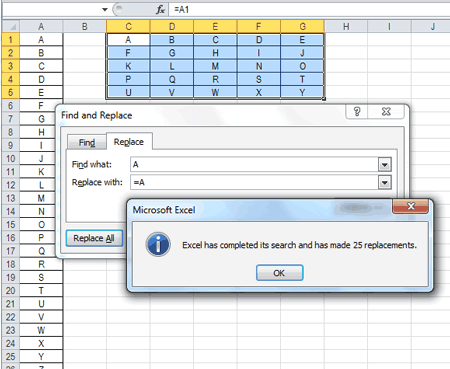Click the fill handle at selection corner

(324, 99)
